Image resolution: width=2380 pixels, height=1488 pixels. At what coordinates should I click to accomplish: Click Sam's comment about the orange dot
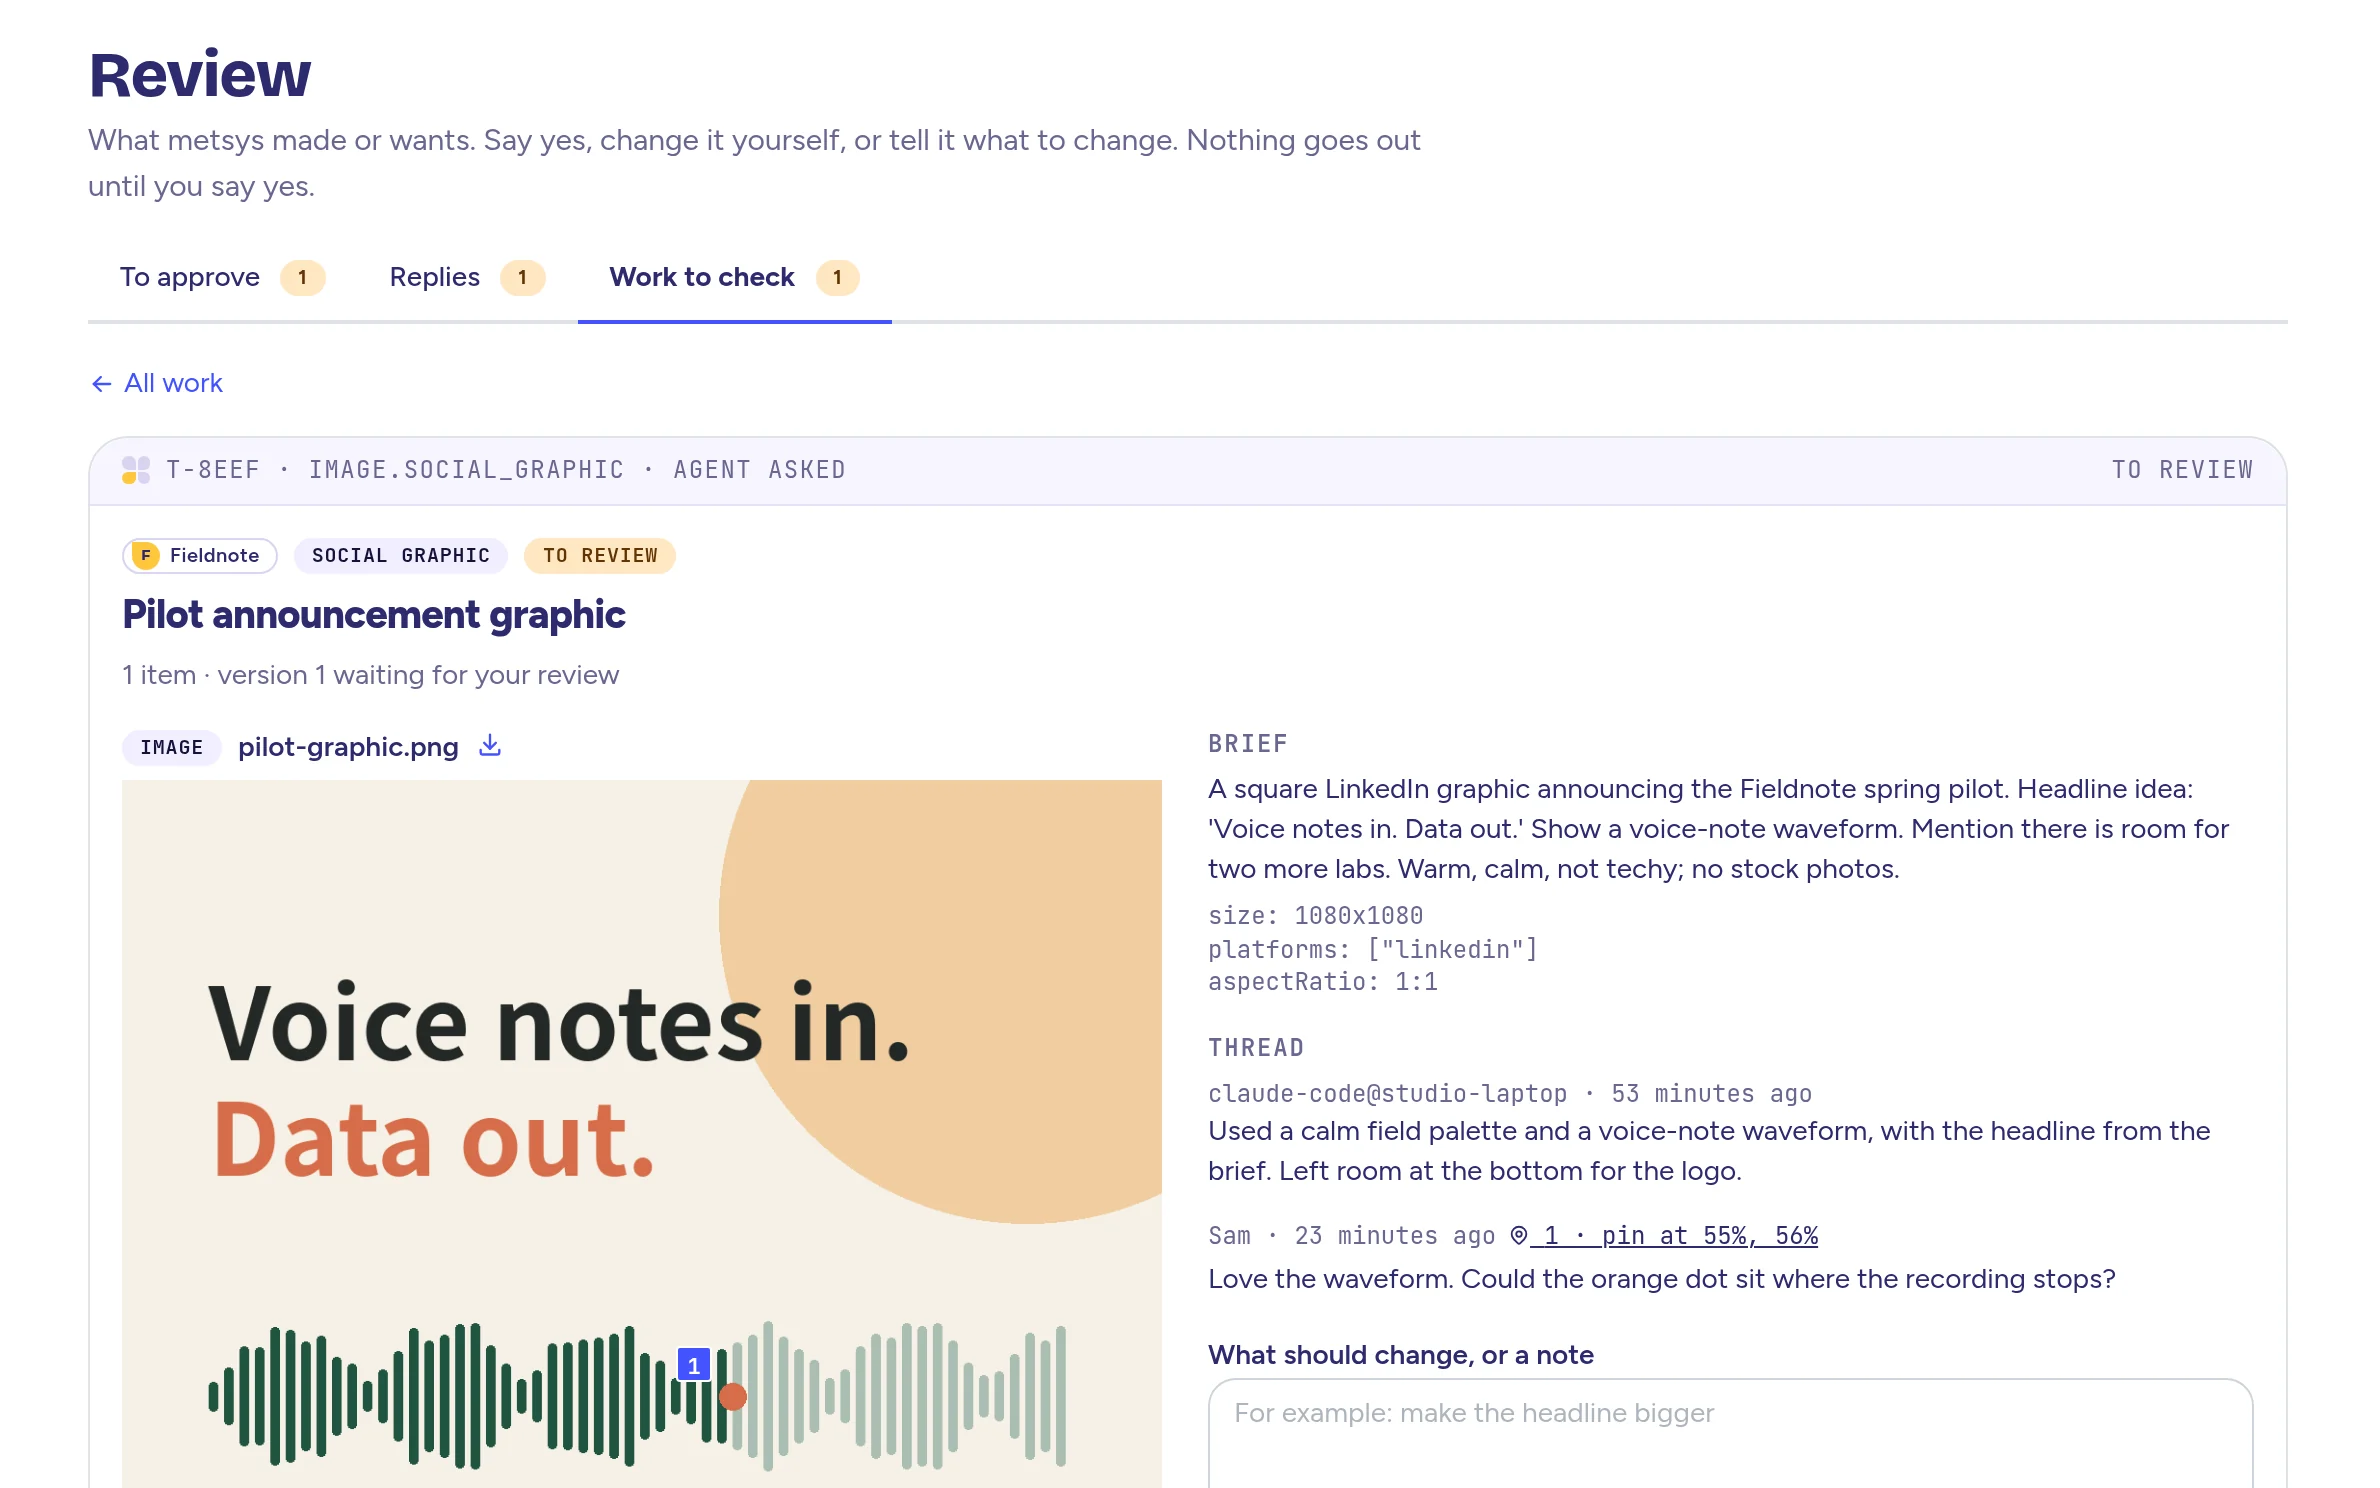click(1661, 1279)
